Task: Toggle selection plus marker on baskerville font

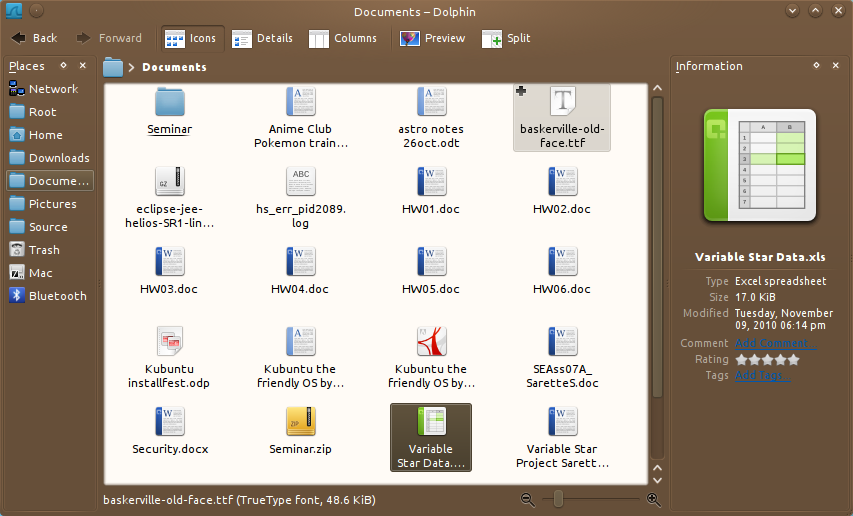Action: 521,91
